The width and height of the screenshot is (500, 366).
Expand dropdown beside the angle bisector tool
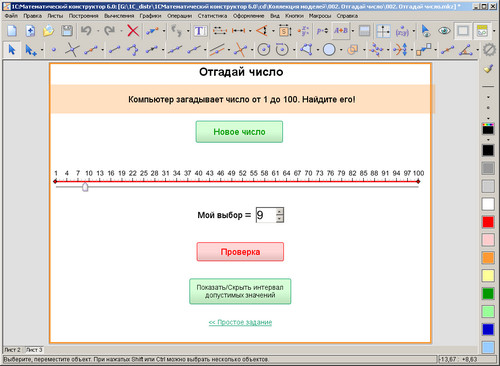(477, 50)
